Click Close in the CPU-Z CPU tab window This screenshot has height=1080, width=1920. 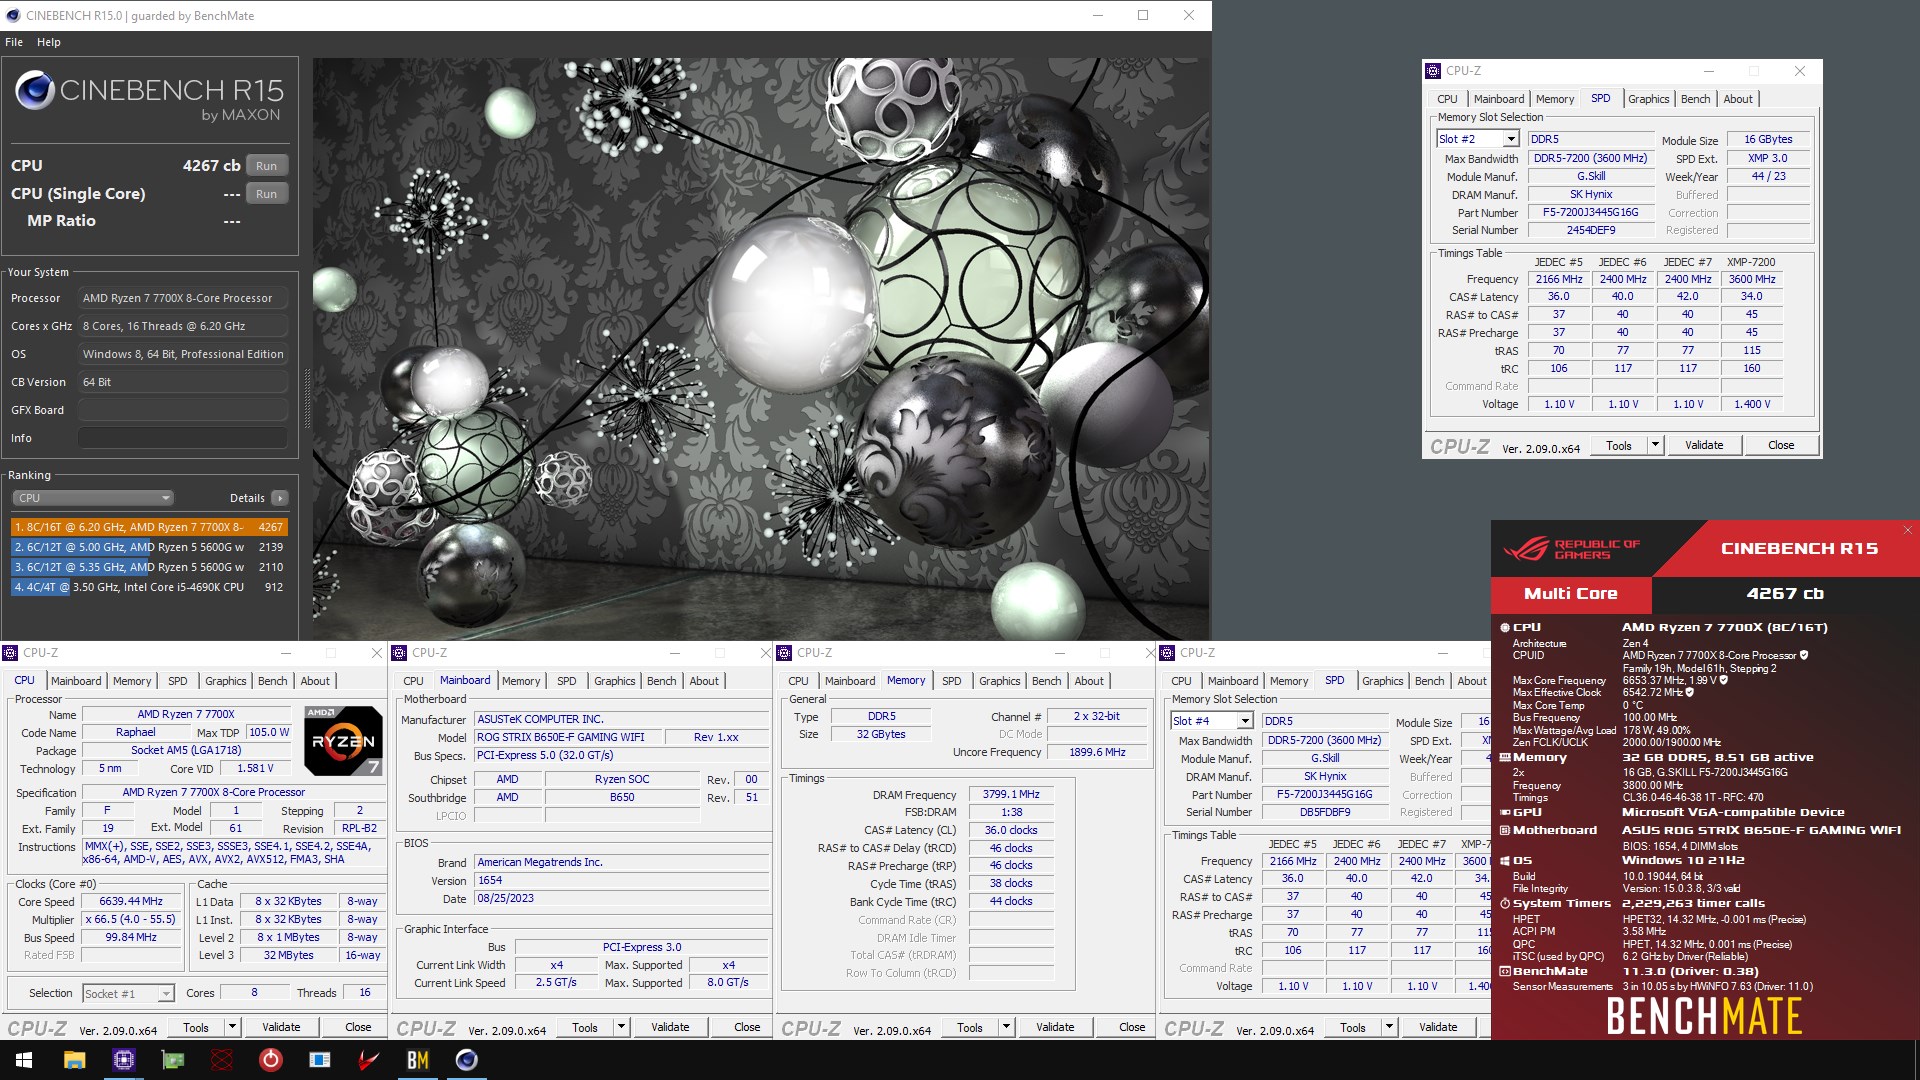point(358,1027)
